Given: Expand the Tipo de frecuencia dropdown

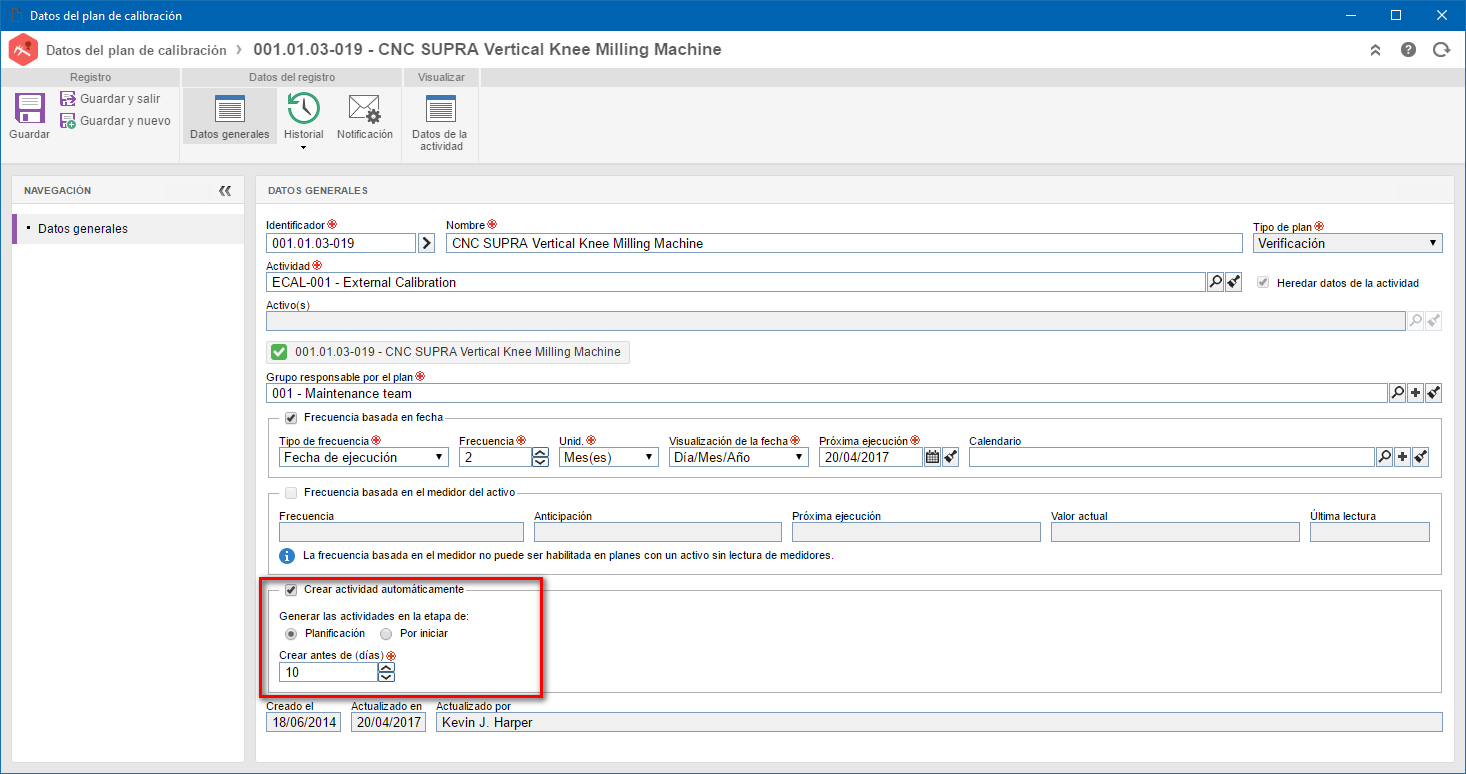Looking at the screenshot, I should (364, 457).
